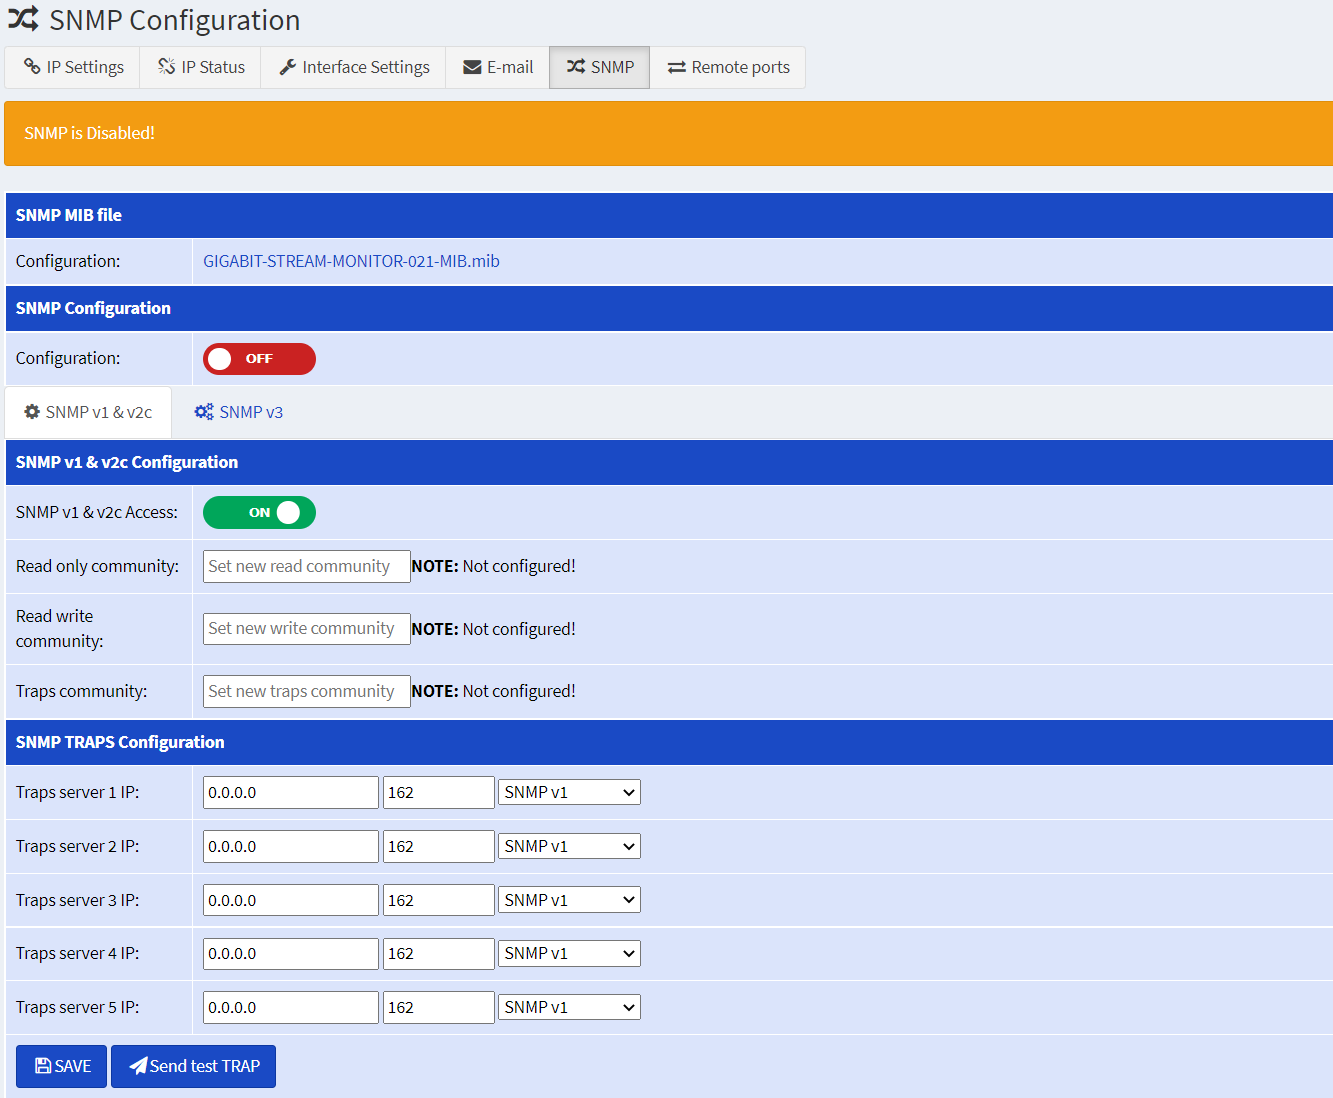Open Traps server 2 SNMP version dropdown
The height and width of the screenshot is (1098, 1333).
pos(569,846)
